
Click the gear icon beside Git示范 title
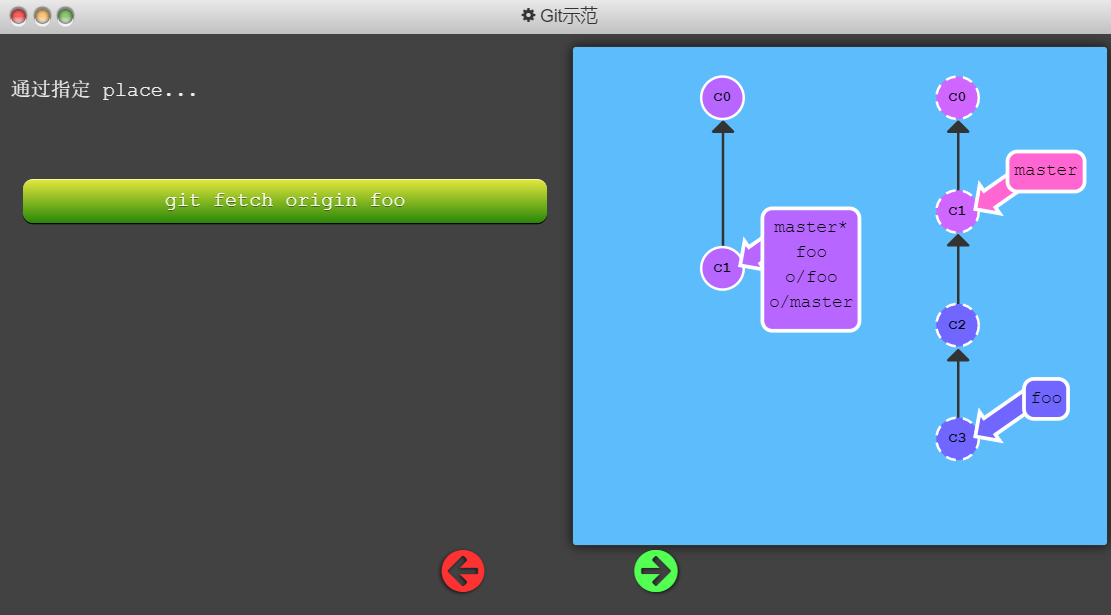pos(528,16)
